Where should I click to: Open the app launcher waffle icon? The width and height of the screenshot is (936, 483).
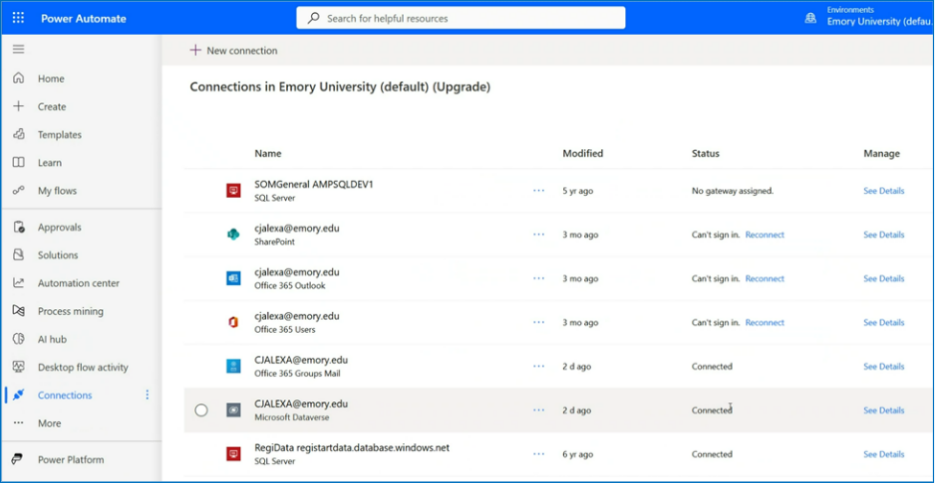19,18
